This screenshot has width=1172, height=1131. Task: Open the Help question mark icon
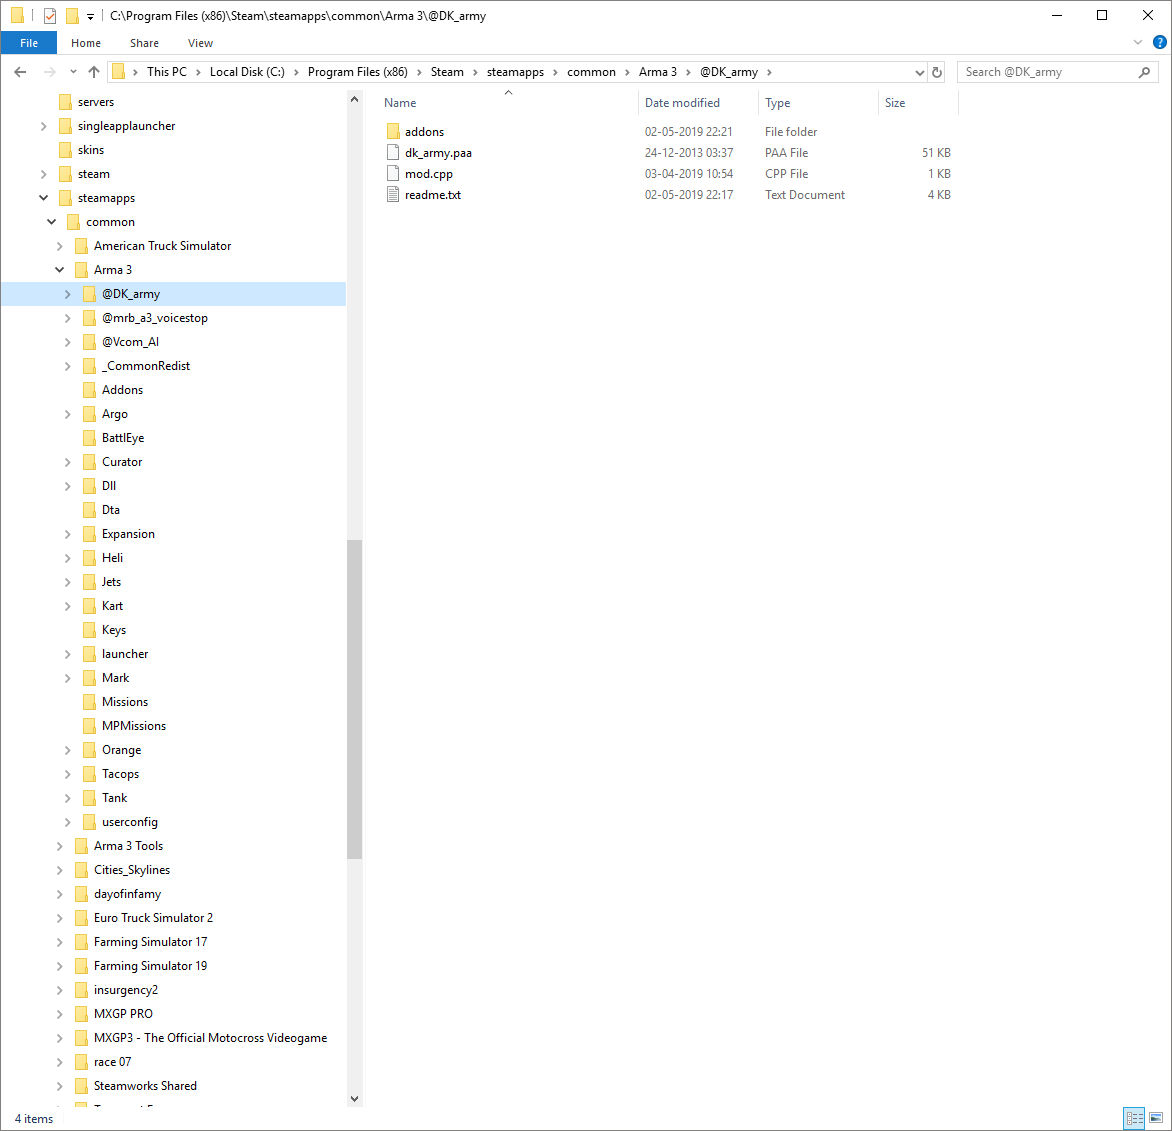(1159, 43)
